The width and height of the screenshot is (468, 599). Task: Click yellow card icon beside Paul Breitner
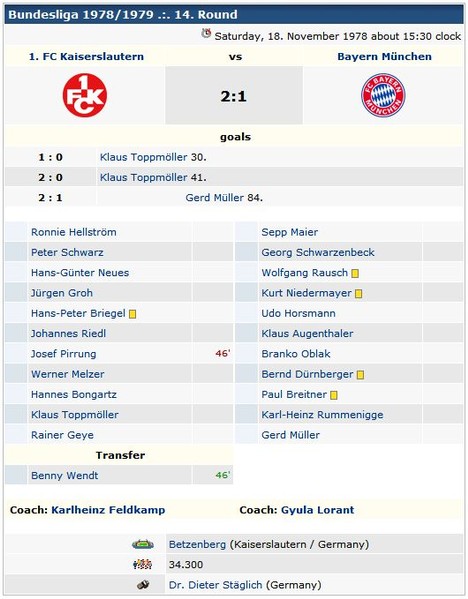(334, 395)
